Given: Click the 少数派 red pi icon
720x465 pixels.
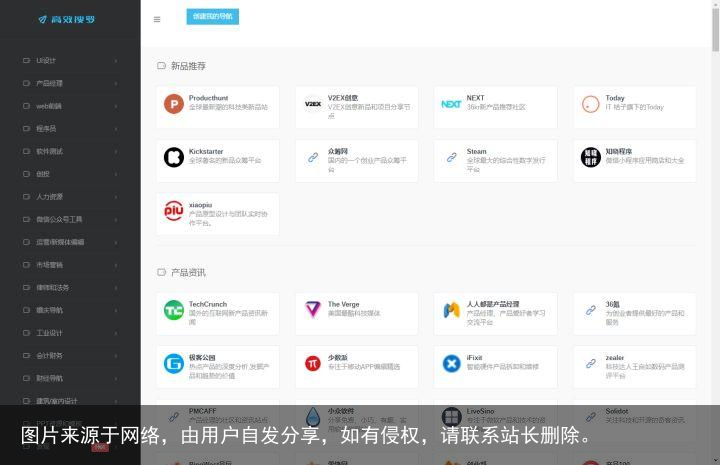Looking at the screenshot, I should point(313,364).
